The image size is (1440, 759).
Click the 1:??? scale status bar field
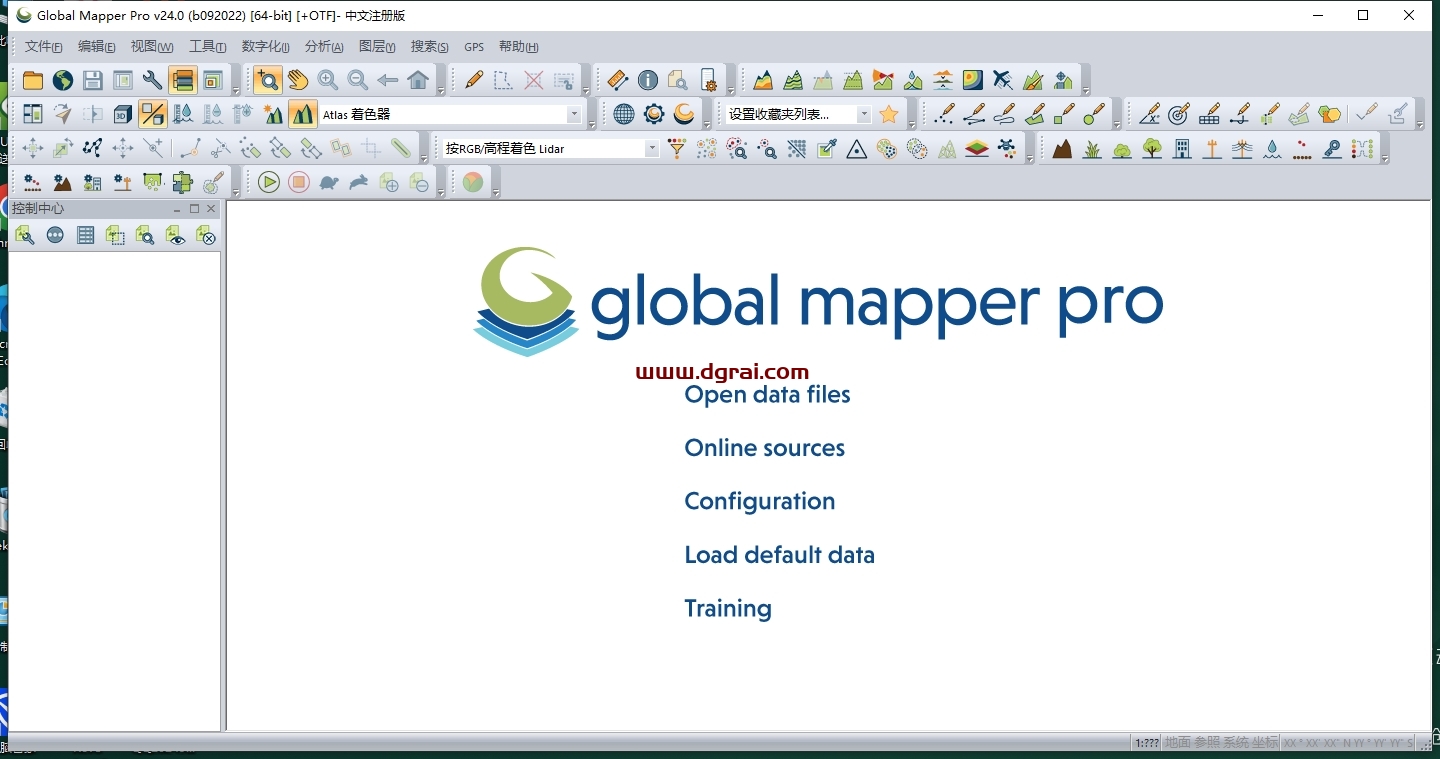tap(1146, 742)
